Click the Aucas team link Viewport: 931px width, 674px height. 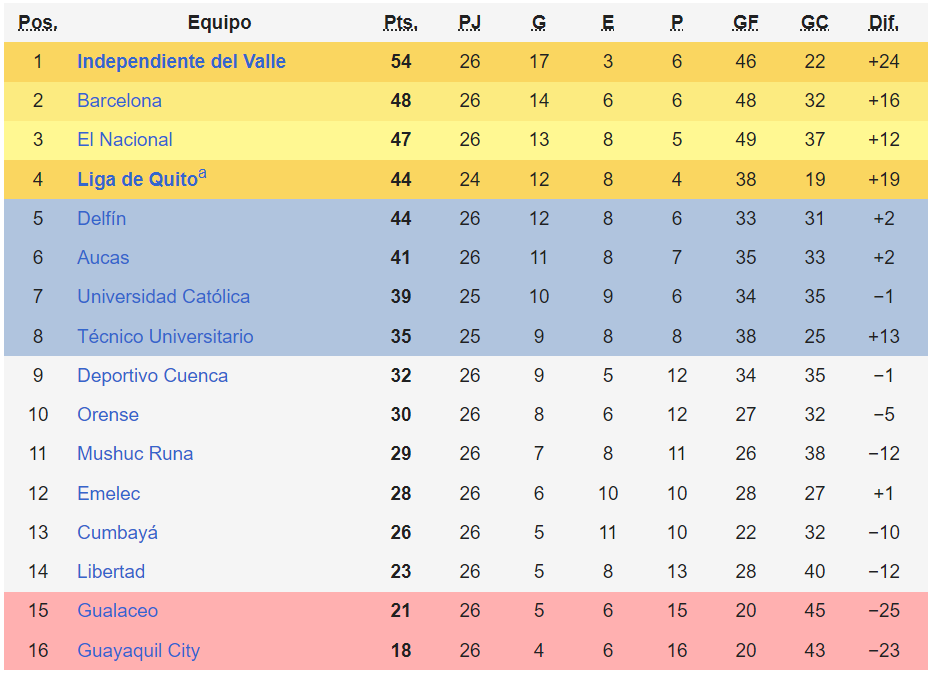103,258
